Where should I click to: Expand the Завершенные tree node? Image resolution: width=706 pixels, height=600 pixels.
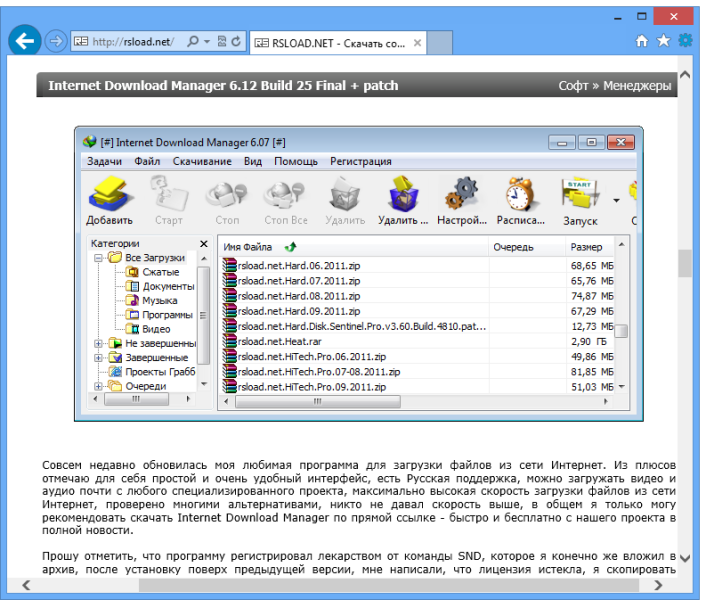[x=98, y=358]
